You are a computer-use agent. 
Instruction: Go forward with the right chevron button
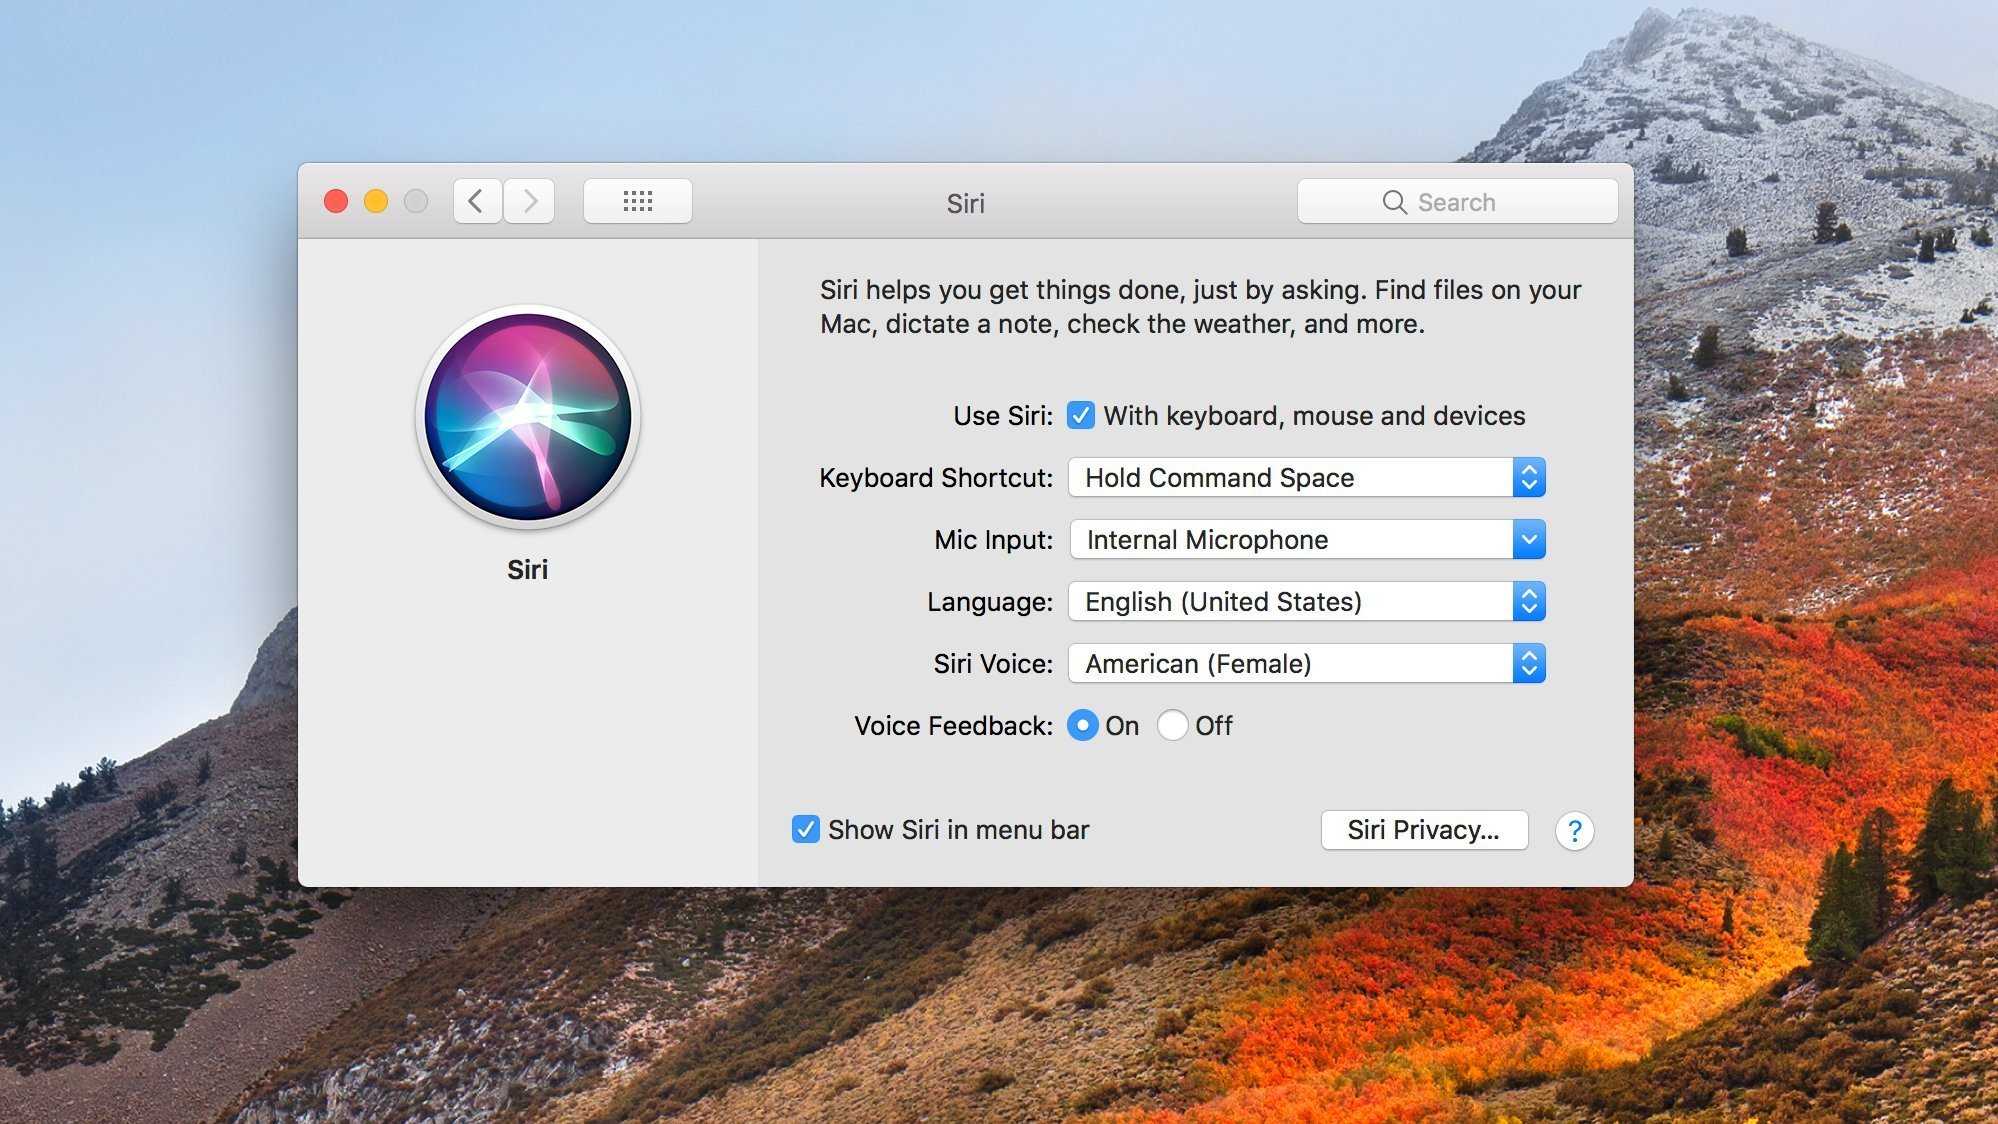(529, 201)
